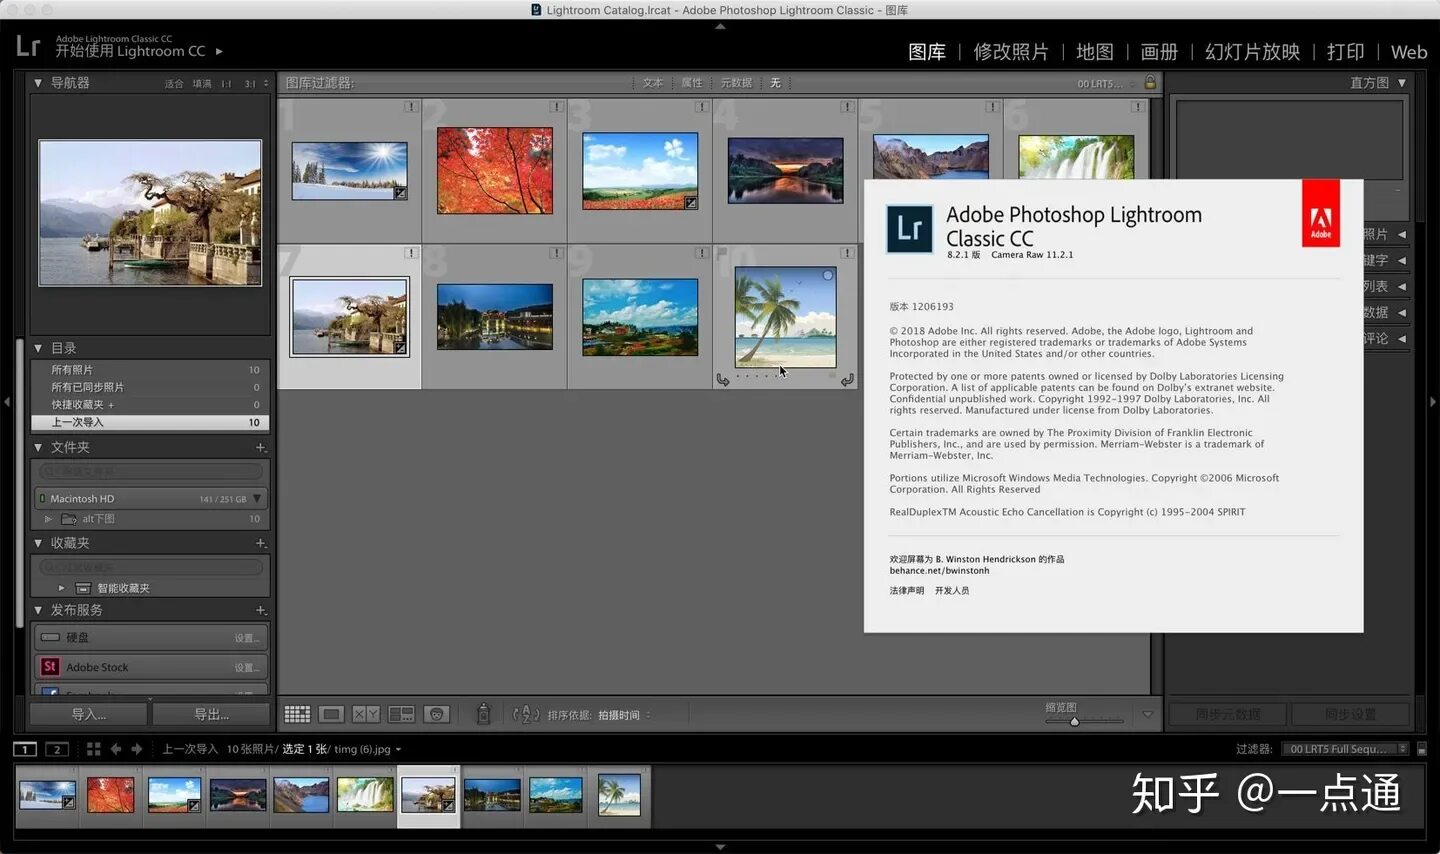1440x854 pixels.
Task: Add publish service plus in 发布服务 panel
Action: point(260,610)
